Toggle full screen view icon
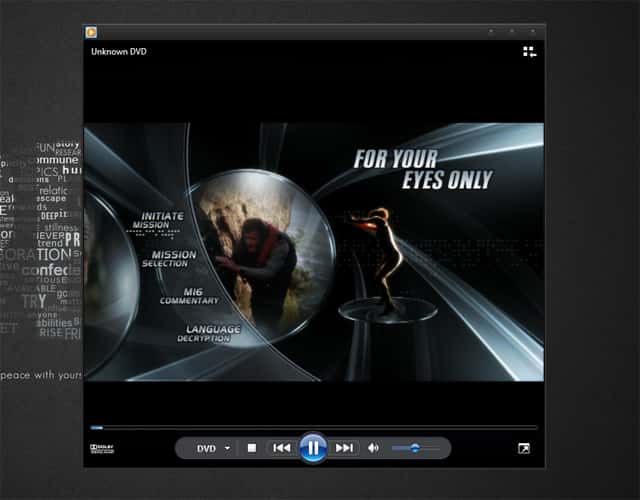The height and width of the screenshot is (500, 640). pyautogui.click(x=524, y=449)
